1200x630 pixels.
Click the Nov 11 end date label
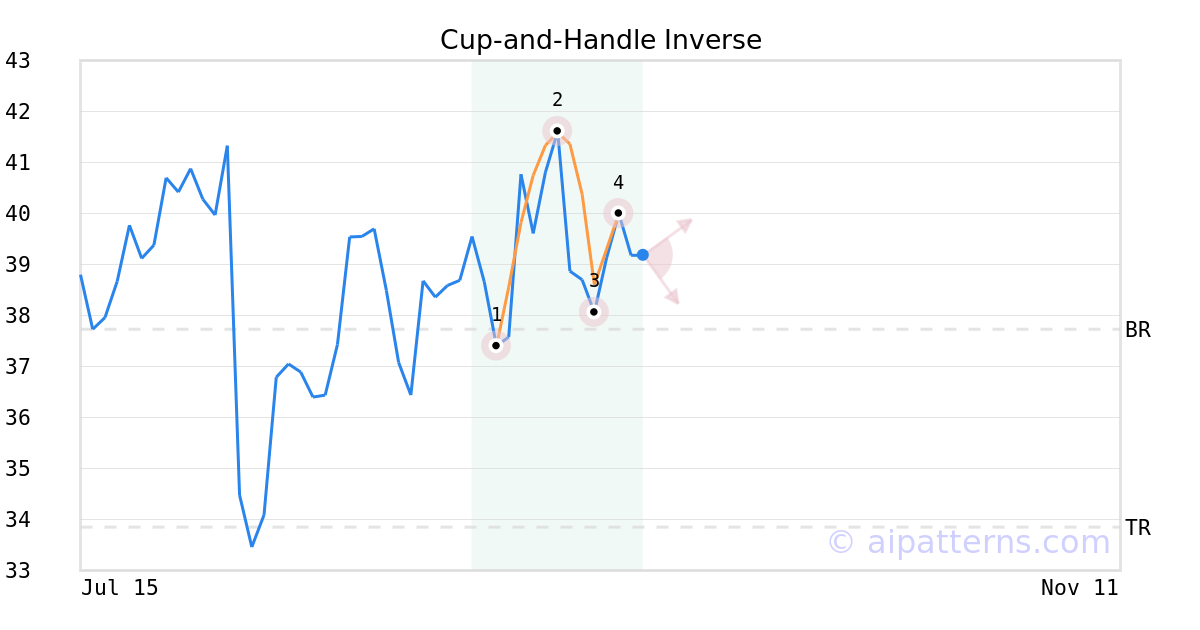(1080, 588)
